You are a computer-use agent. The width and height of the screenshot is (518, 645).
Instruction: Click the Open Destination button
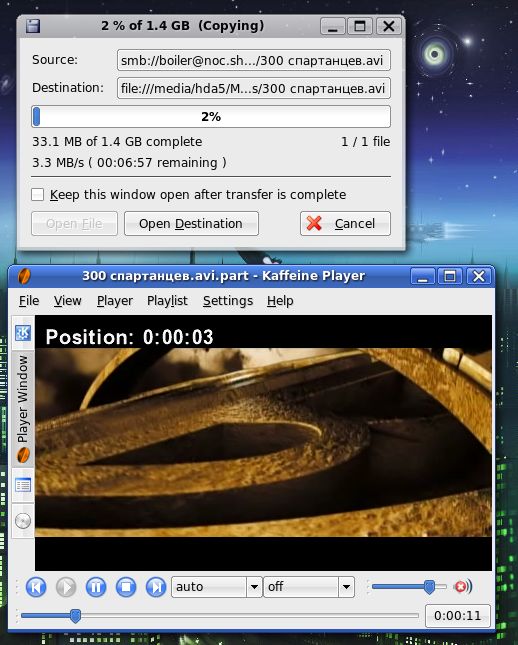[191, 223]
